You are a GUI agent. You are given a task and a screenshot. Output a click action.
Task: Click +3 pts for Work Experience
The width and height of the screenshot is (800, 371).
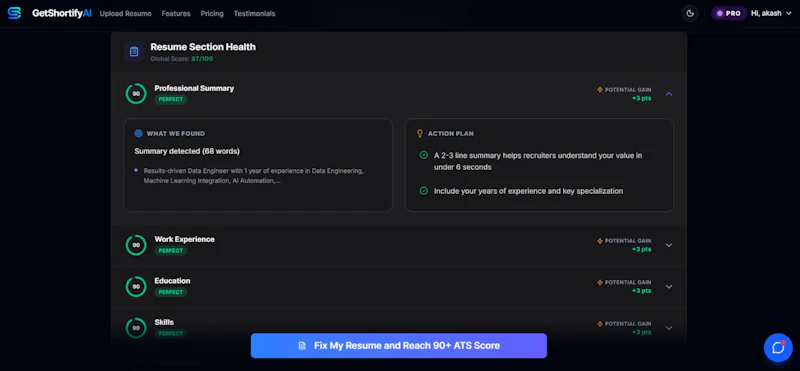641,249
